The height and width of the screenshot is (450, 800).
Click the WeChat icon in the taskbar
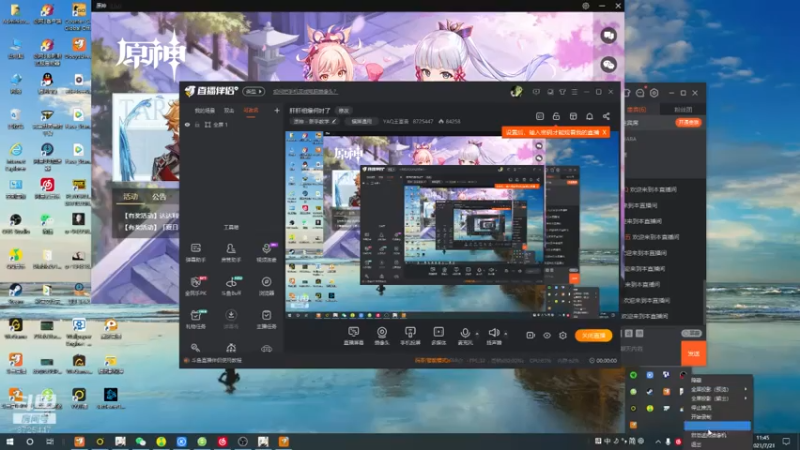point(140,441)
